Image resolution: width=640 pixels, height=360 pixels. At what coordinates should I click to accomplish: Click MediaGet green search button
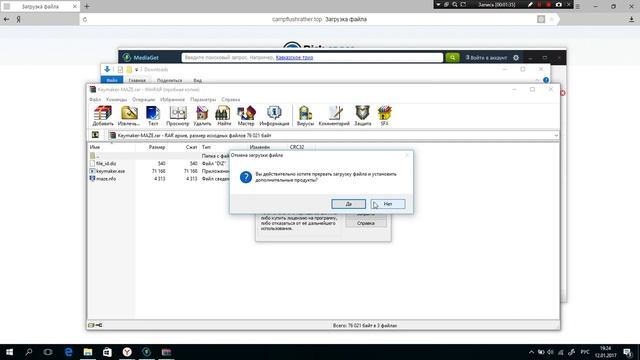(452, 58)
